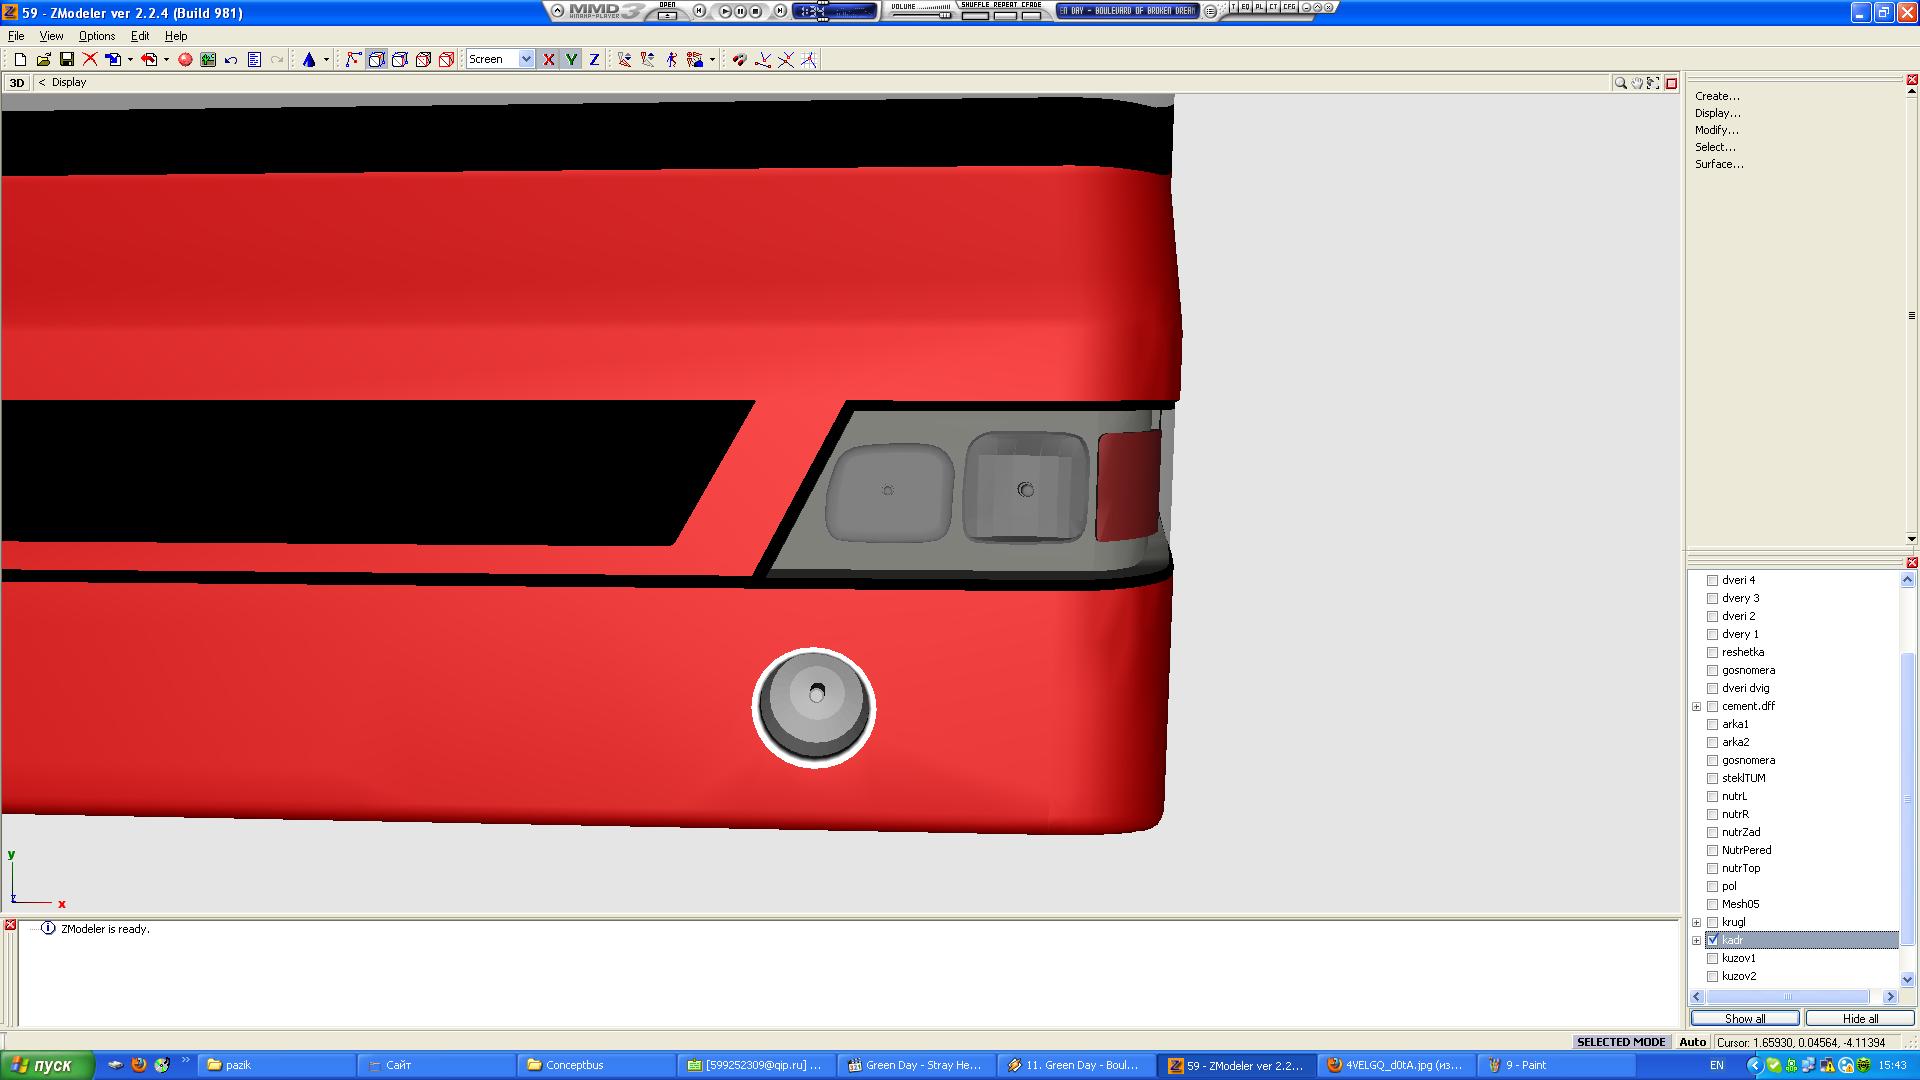Click the Save file icon
The width and height of the screenshot is (1920, 1080).
click(66, 60)
